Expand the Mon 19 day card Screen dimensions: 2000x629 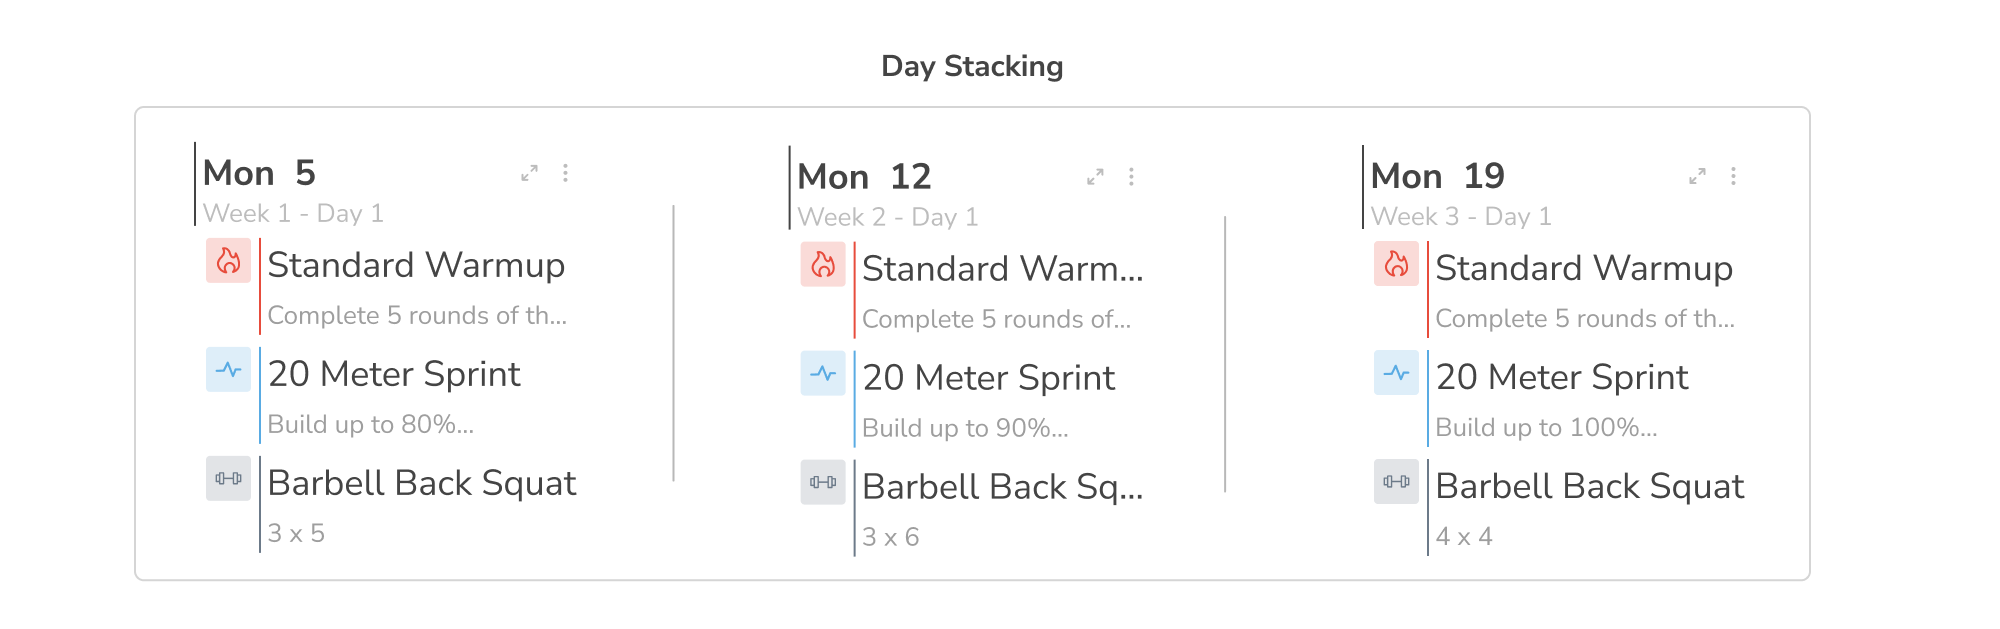(1697, 176)
